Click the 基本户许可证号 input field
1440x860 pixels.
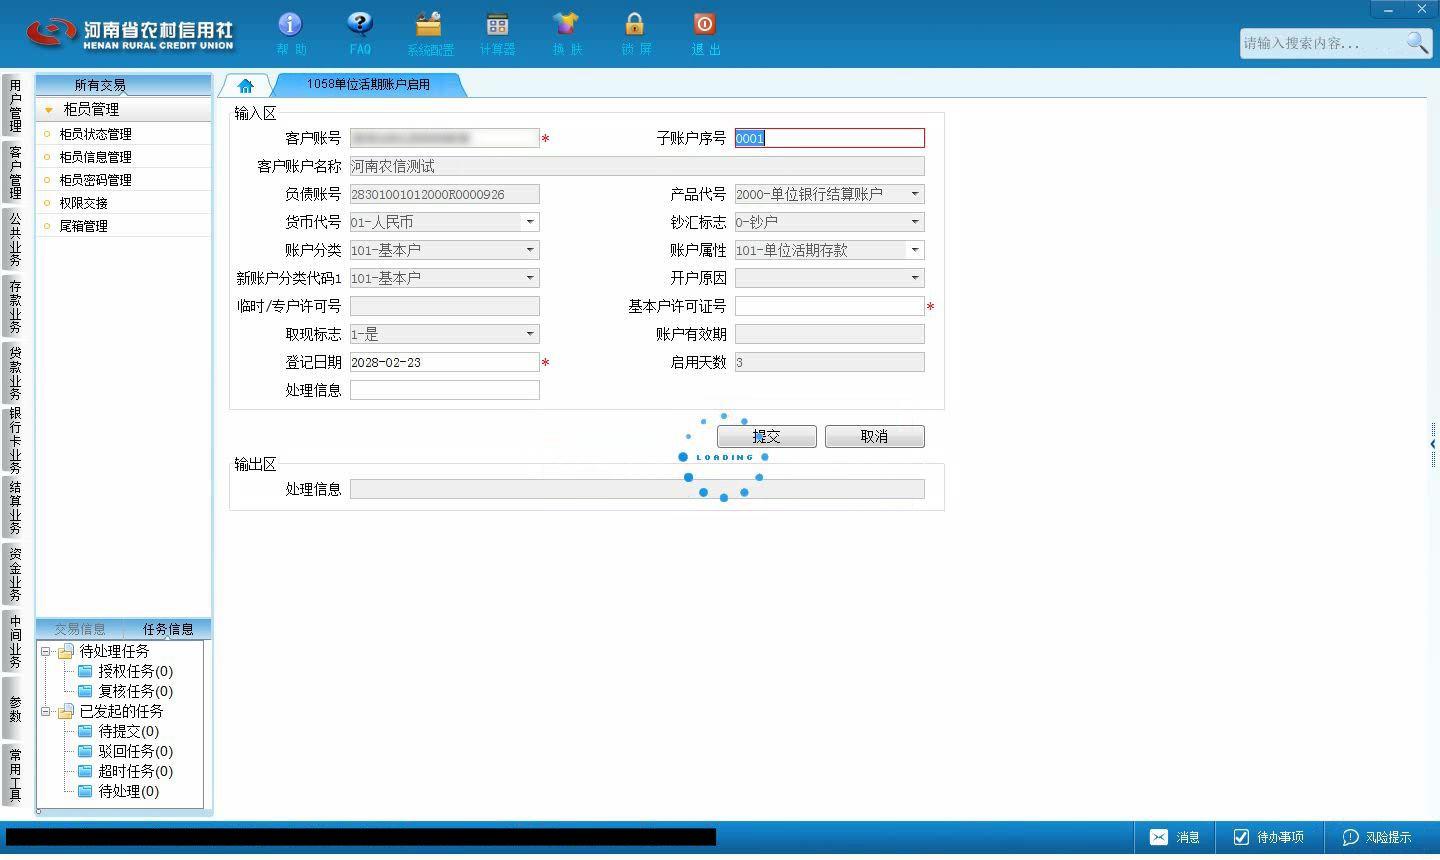(829, 306)
